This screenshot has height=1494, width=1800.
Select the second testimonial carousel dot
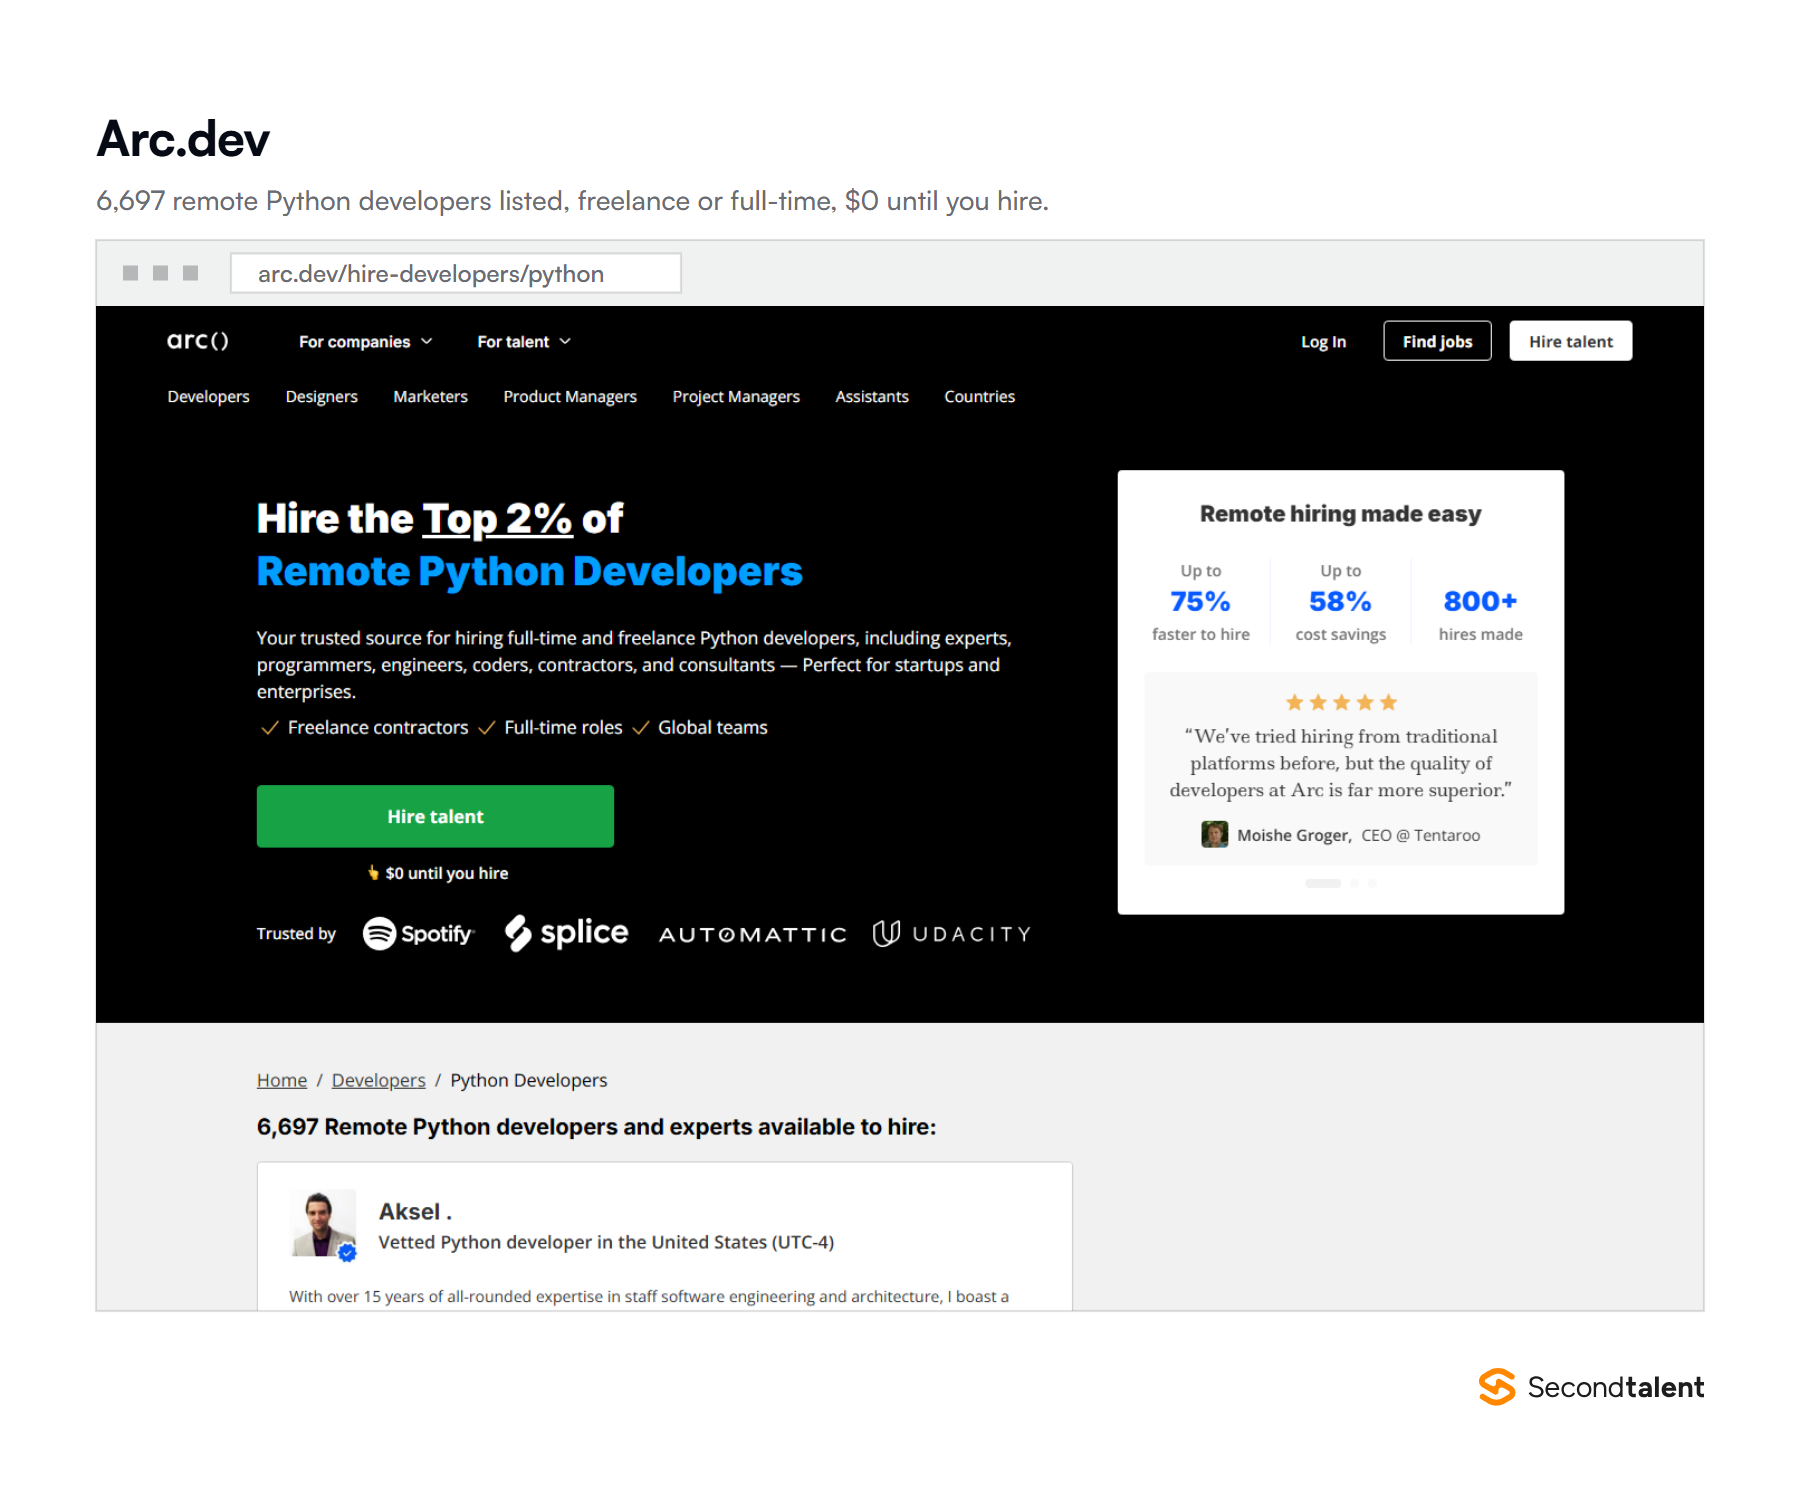pos(1355,883)
